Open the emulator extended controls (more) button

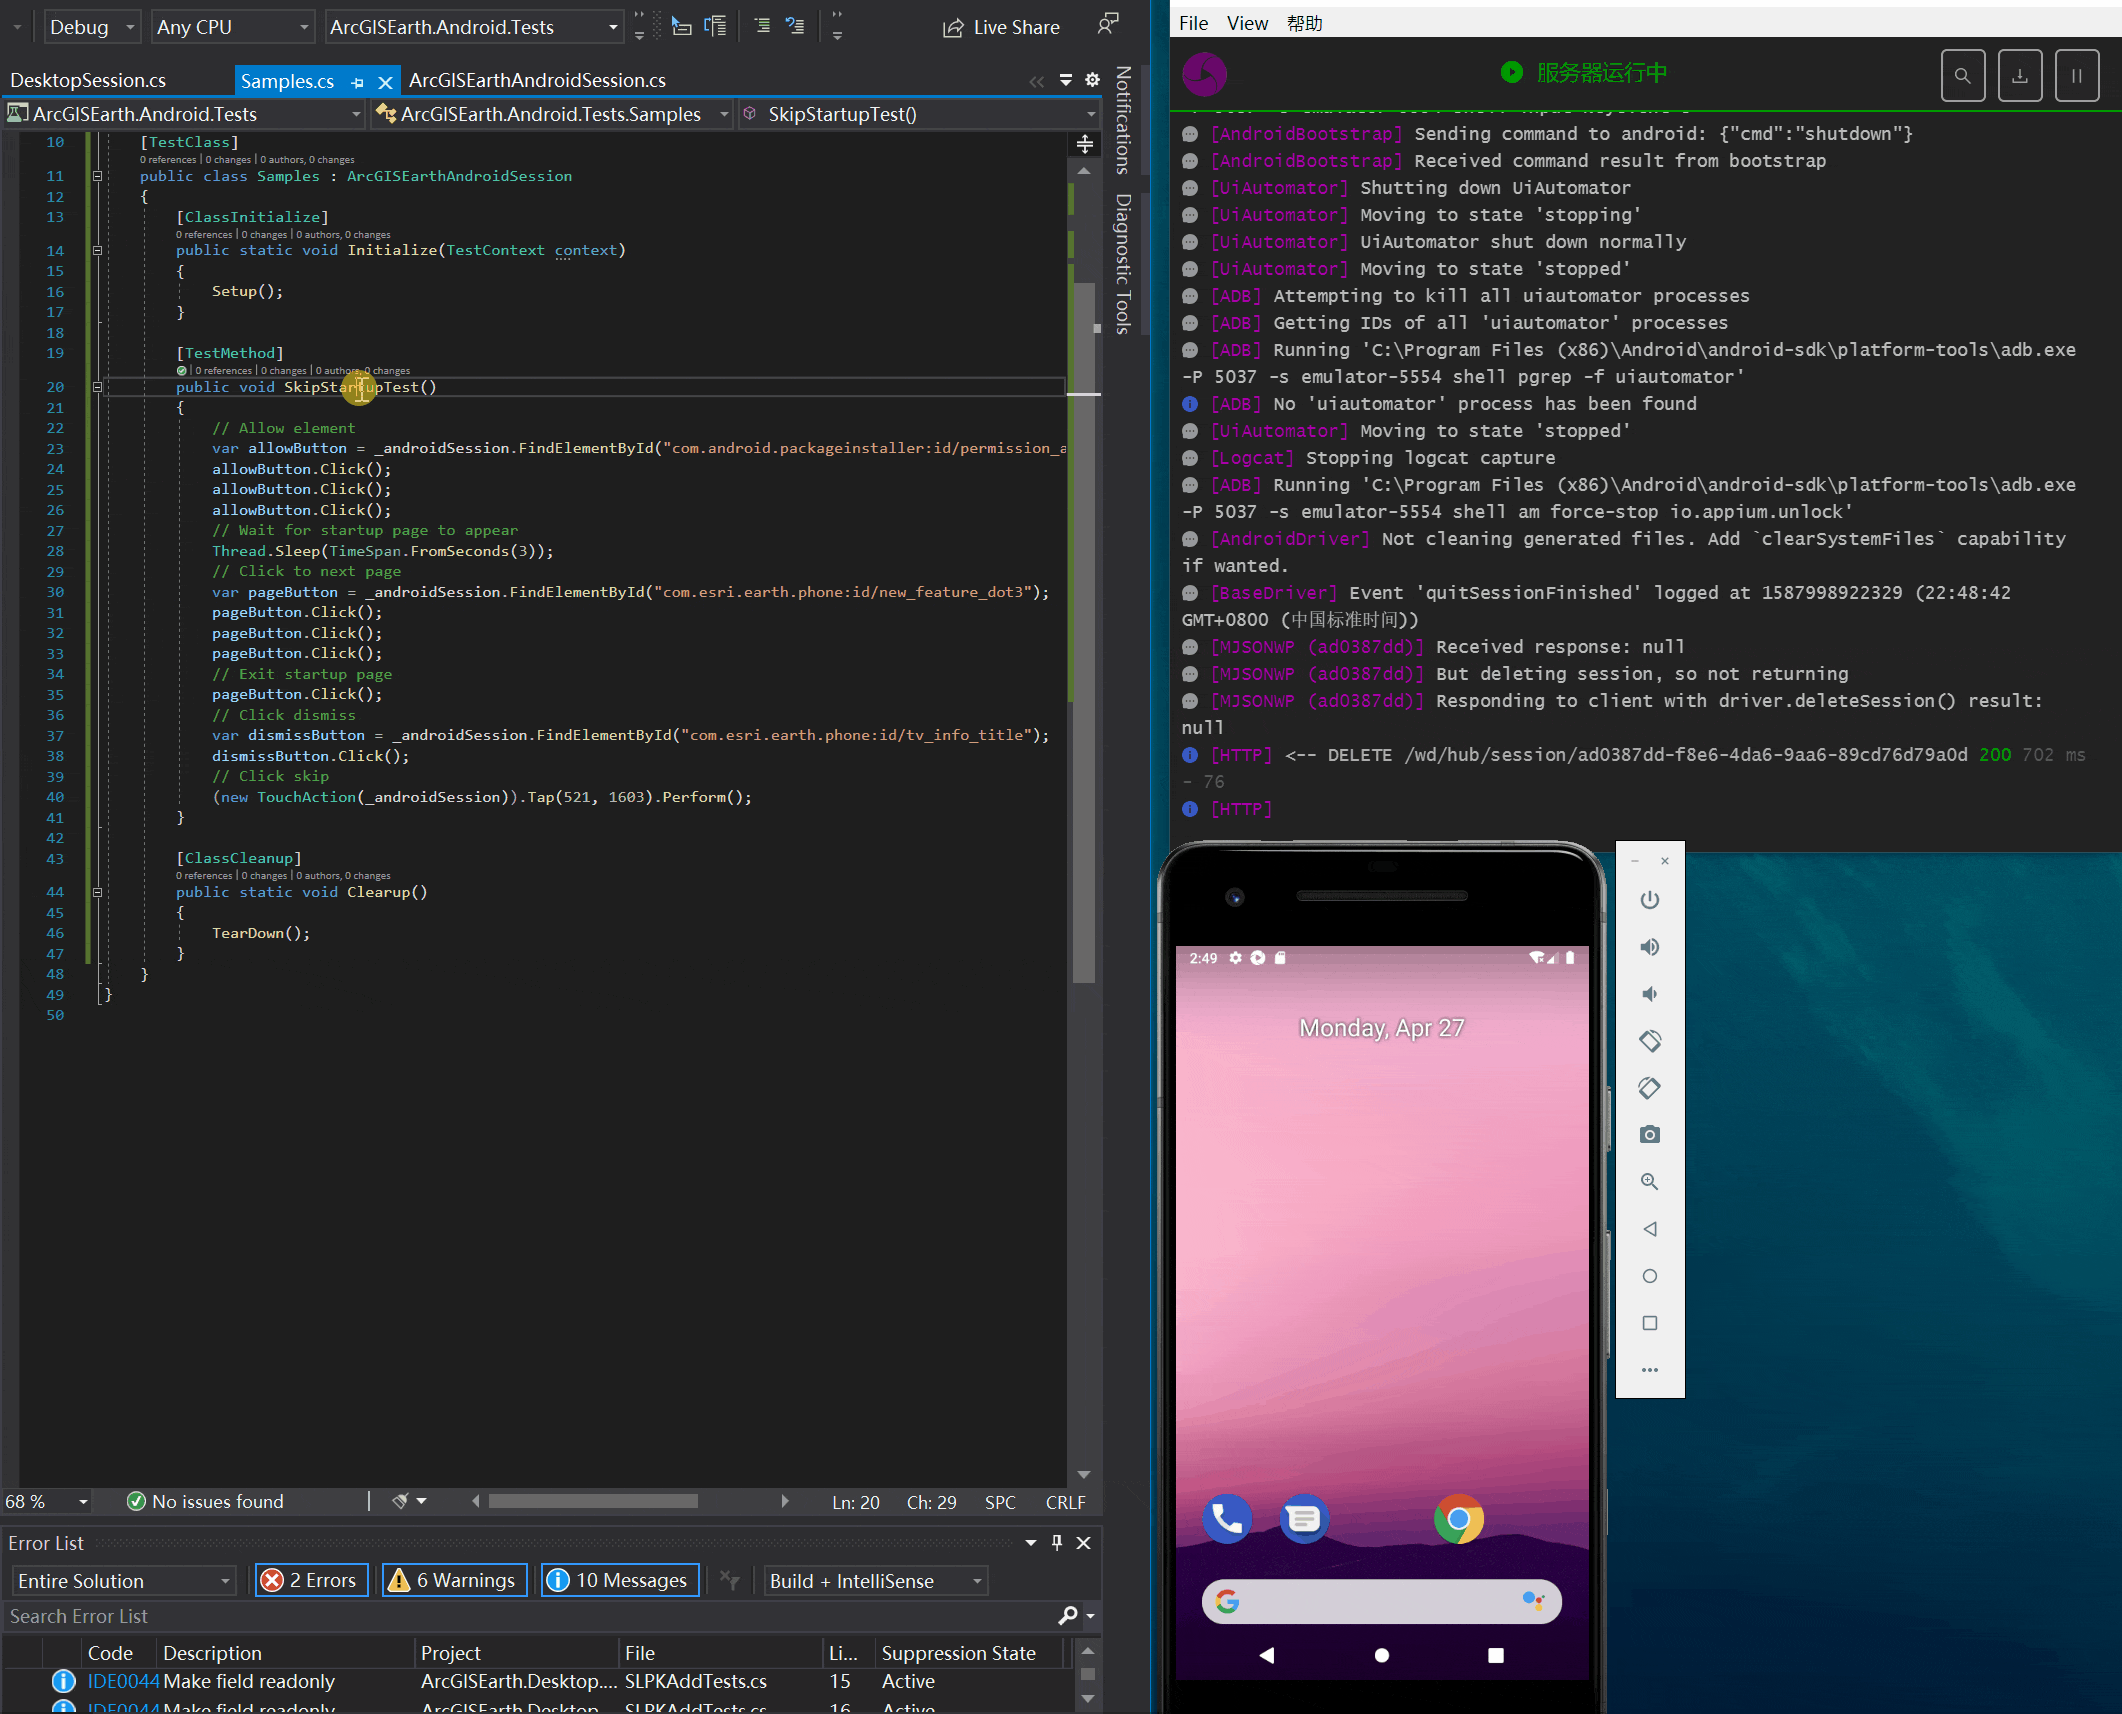pos(1650,1370)
